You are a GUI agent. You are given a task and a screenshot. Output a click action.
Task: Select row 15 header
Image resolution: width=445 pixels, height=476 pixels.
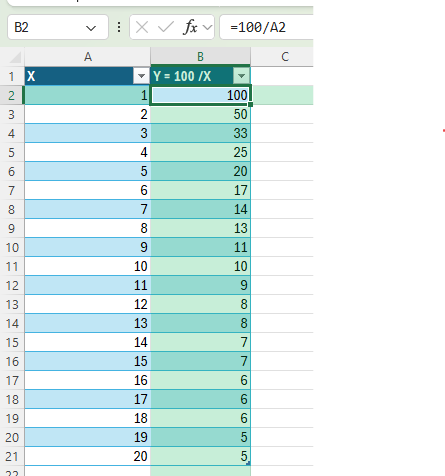(x=12, y=342)
